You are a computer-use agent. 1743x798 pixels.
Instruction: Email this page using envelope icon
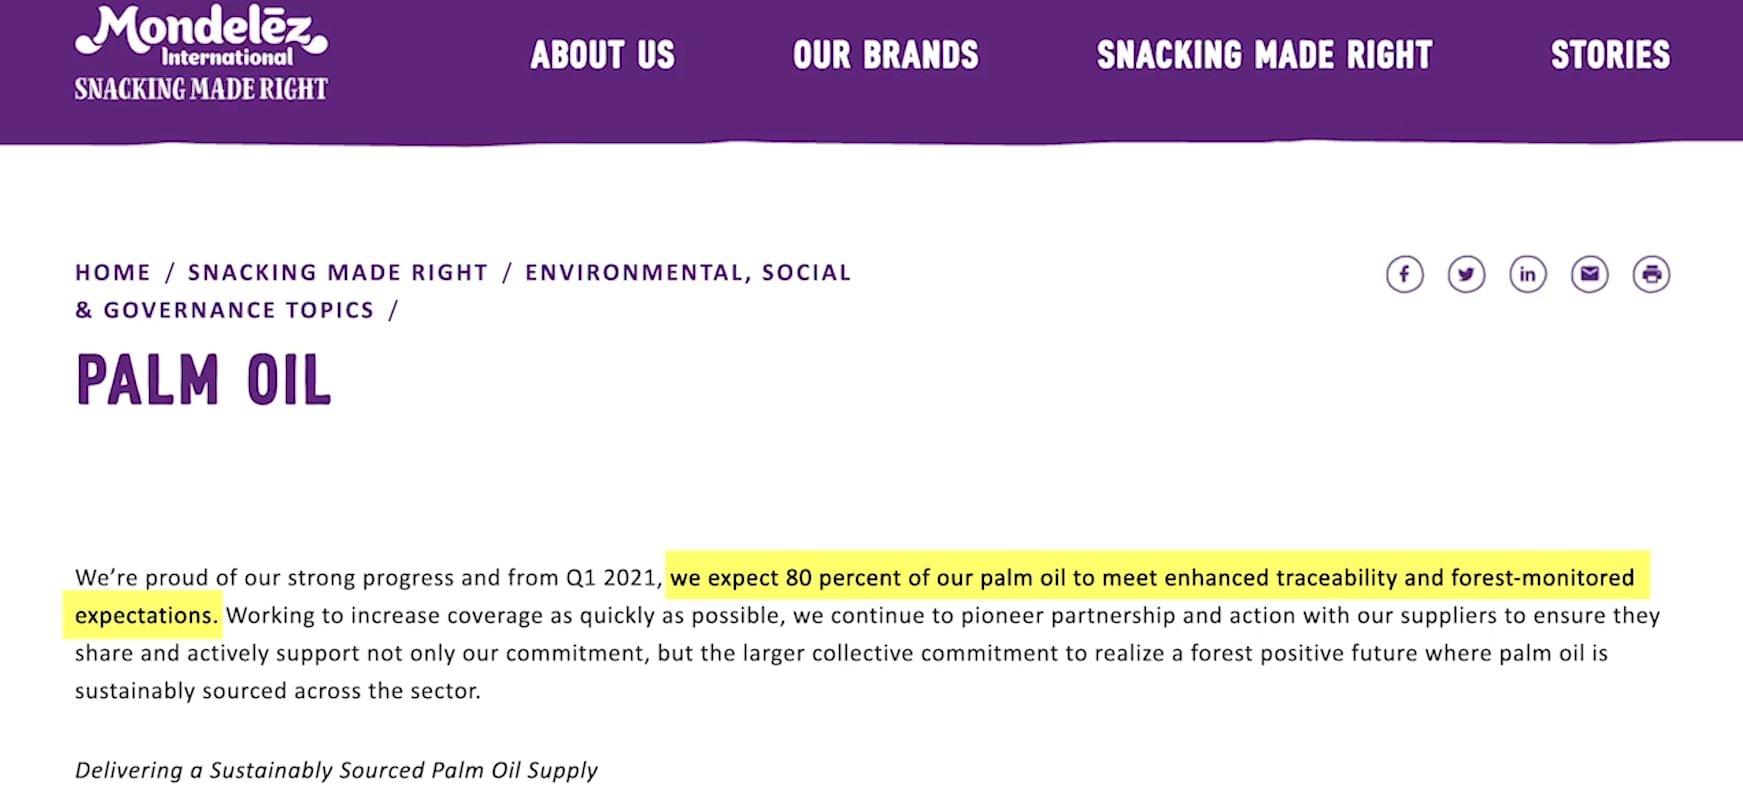(x=1590, y=274)
